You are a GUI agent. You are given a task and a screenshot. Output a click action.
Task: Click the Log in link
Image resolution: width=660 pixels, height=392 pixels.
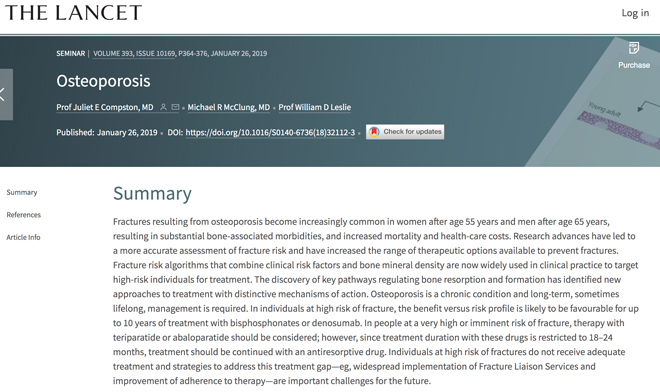tap(635, 13)
